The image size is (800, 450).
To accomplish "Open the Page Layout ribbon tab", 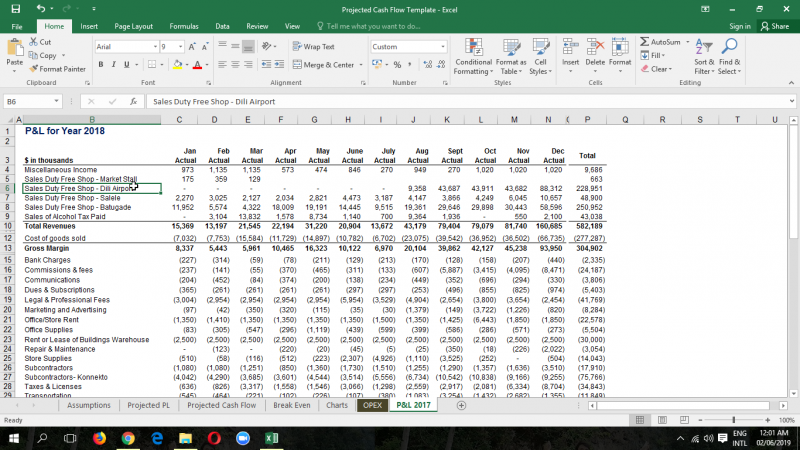I will (x=133, y=26).
